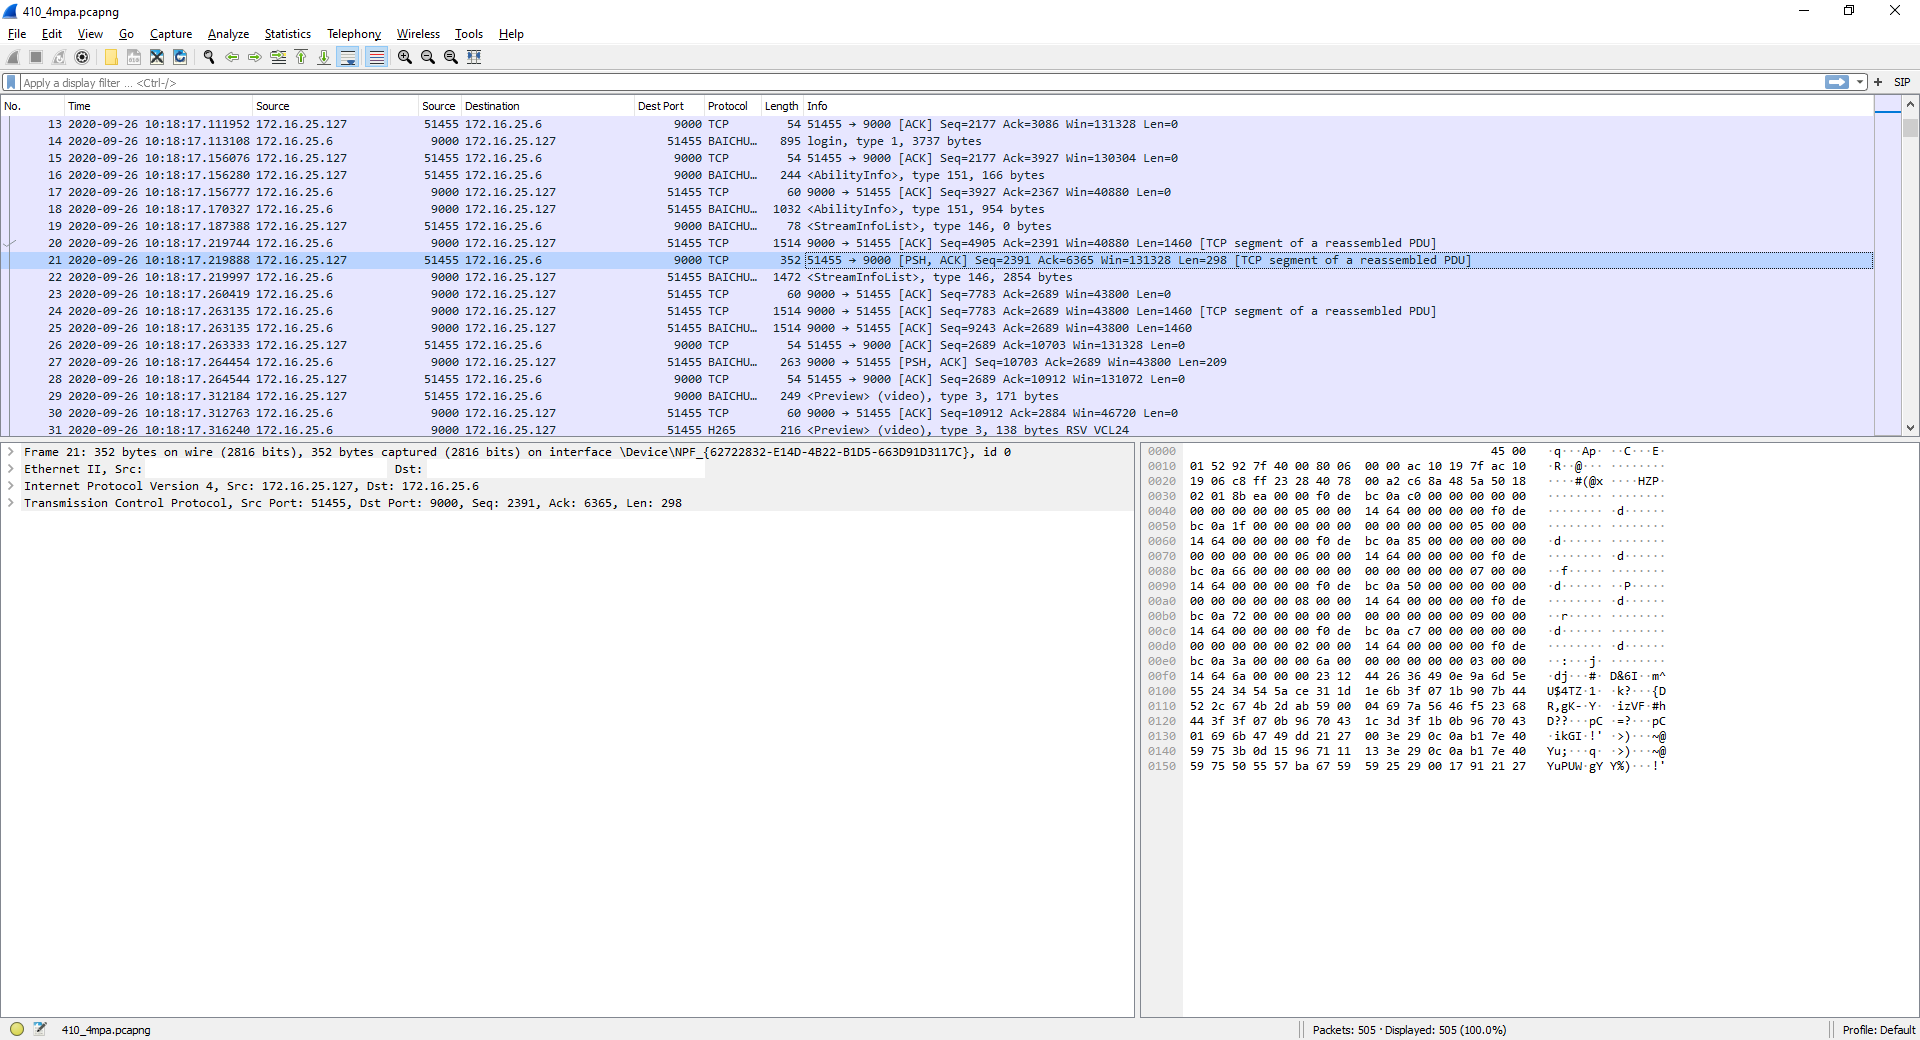This screenshot has height=1040, width=1920.
Task: Toggle auto-scroll during live capture
Action: coord(348,57)
